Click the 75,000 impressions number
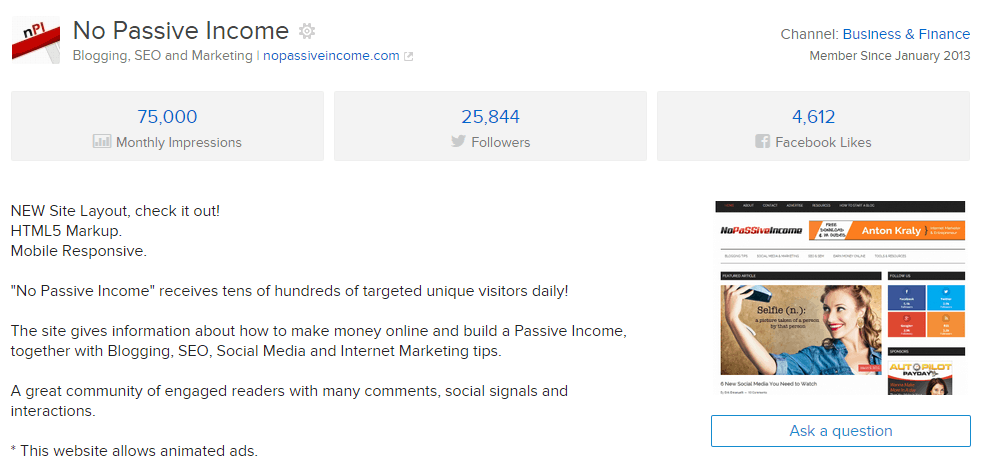This screenshot has width=998, height=470. coord(167,116)
